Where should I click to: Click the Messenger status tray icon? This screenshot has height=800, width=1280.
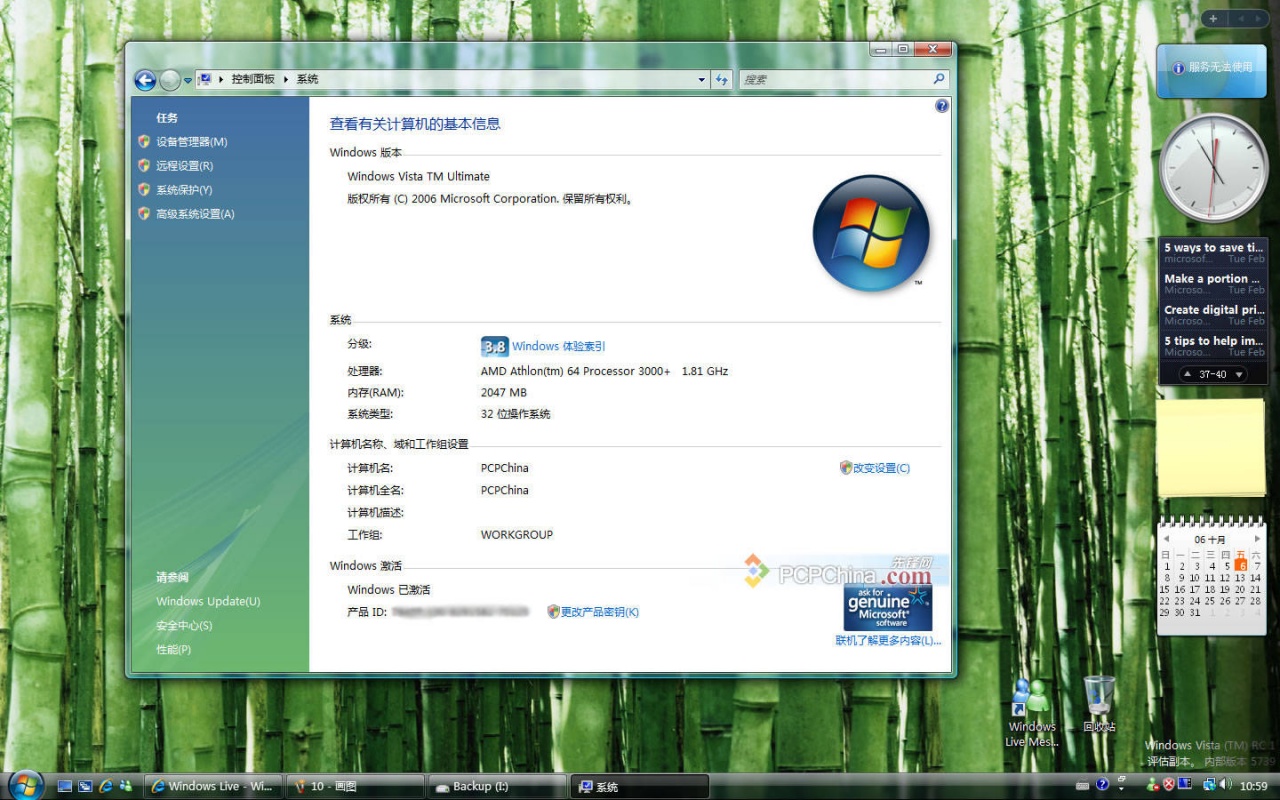(x=1152, y=785)
